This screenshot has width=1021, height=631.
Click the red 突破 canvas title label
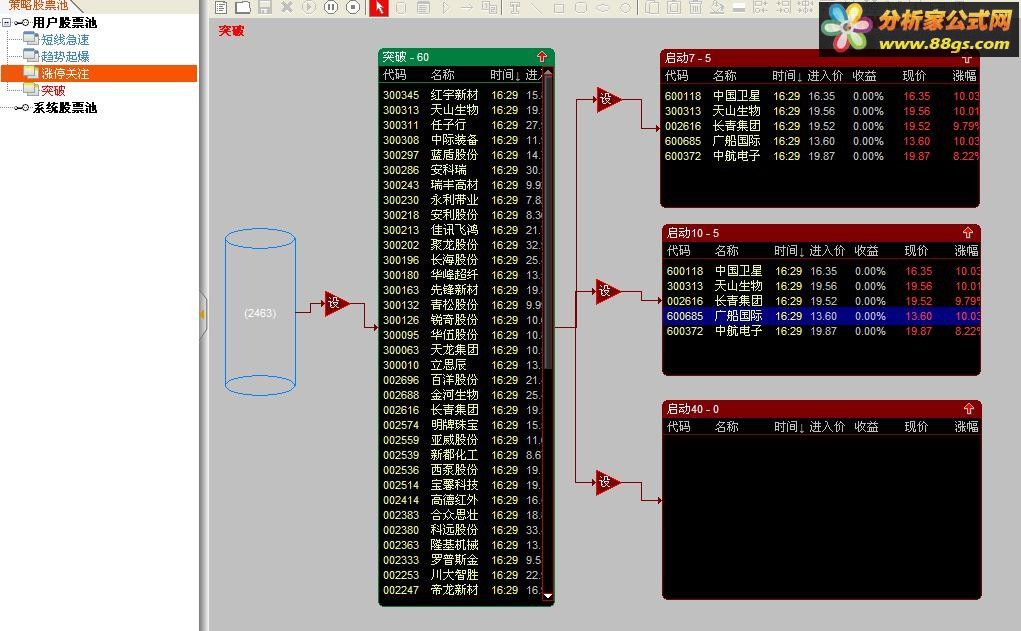click(x=231, y=31)
